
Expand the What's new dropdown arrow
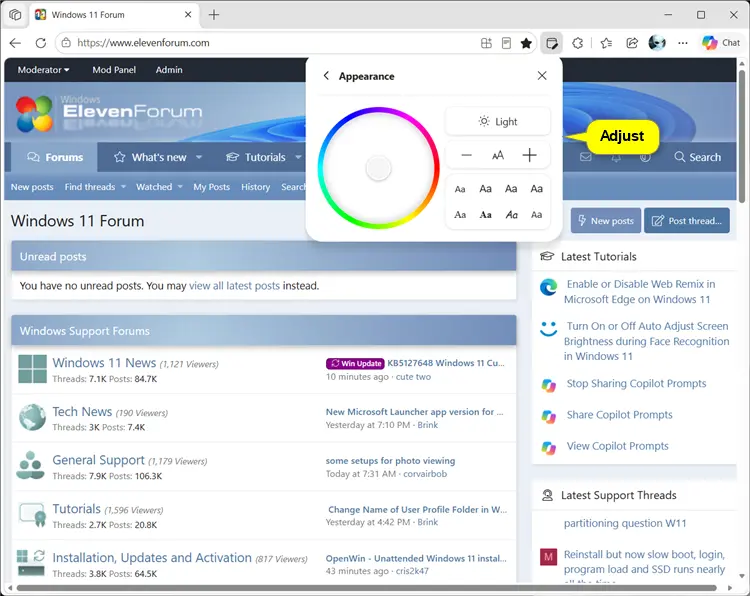[x=199, y=157]
